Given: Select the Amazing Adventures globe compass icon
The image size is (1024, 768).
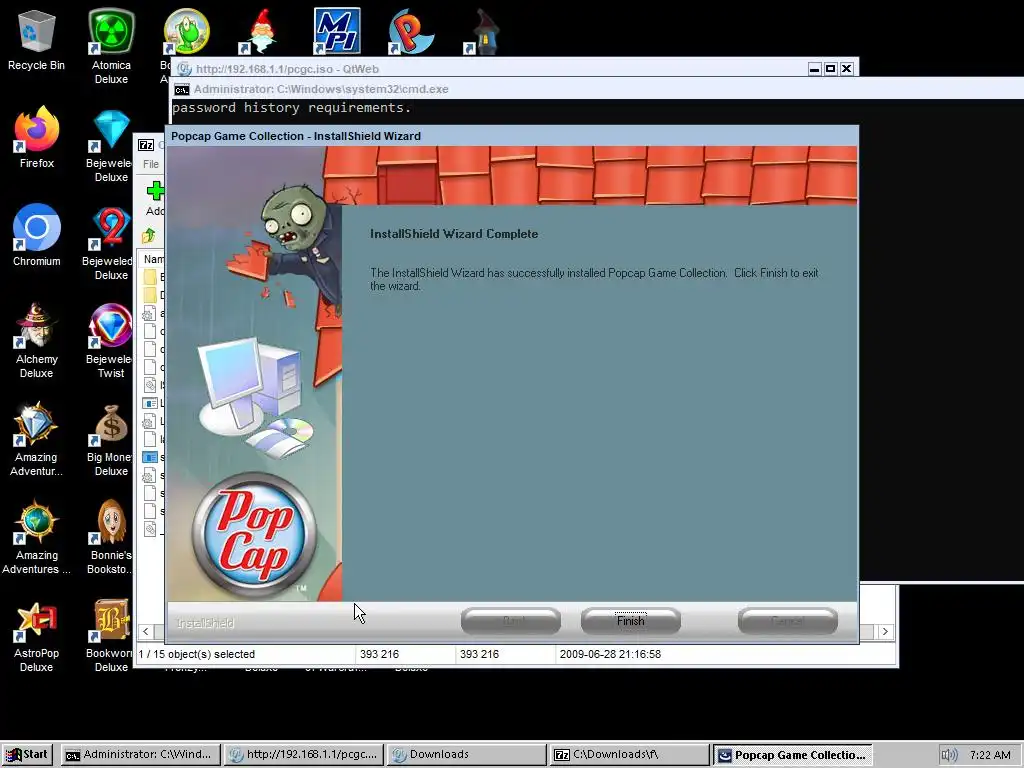Looking at the screenshot, I should pos(37,537).
